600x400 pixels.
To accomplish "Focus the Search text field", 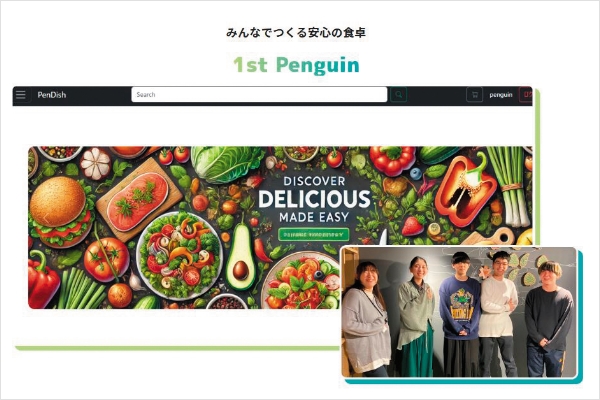I will click(x=259, y=95).
